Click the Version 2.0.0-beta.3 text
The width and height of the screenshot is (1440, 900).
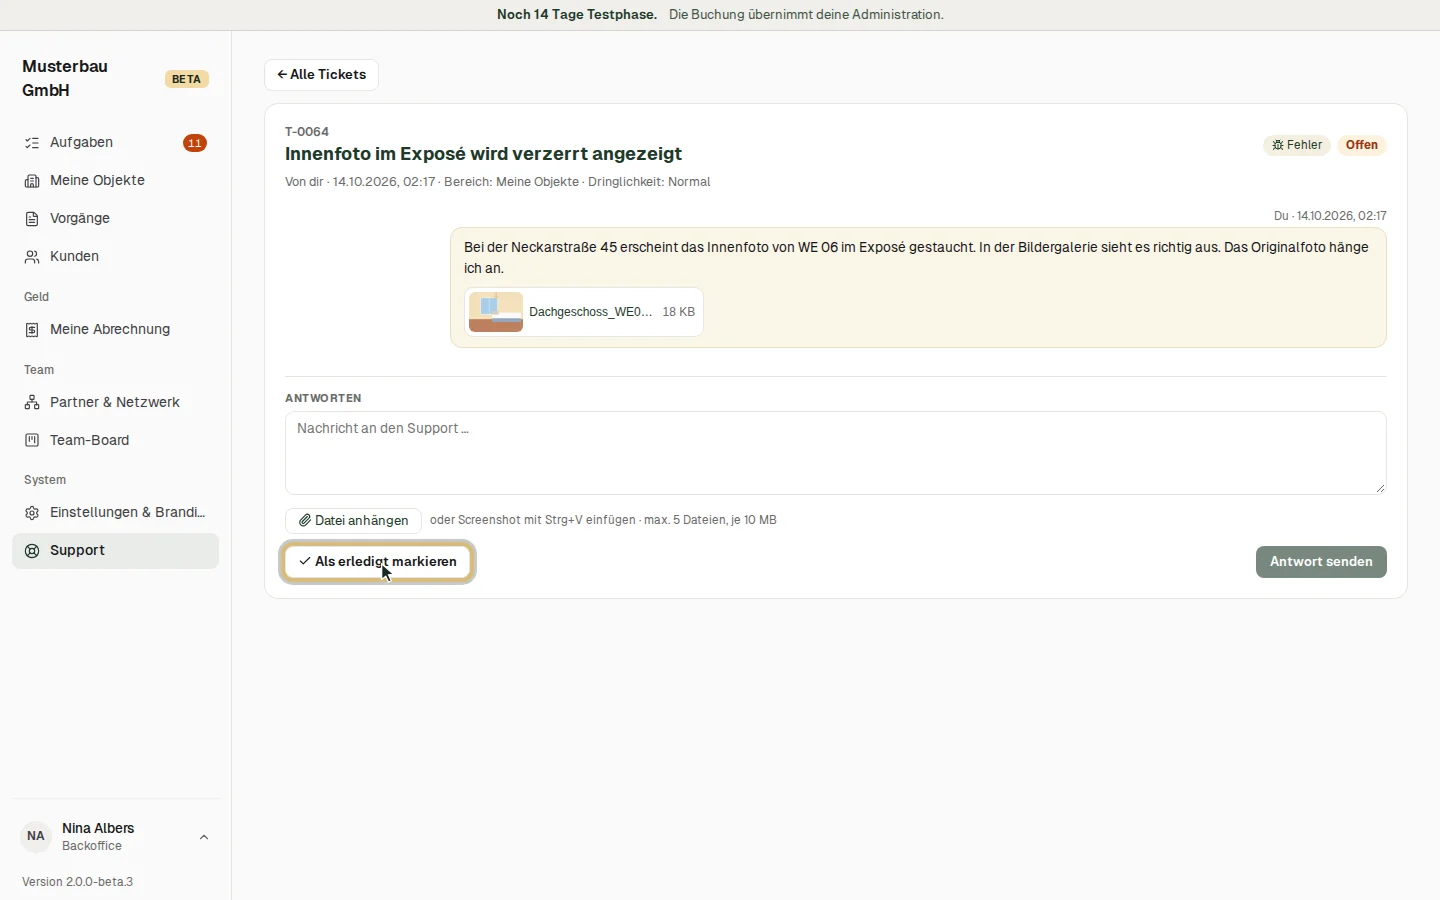pos(78,882)
